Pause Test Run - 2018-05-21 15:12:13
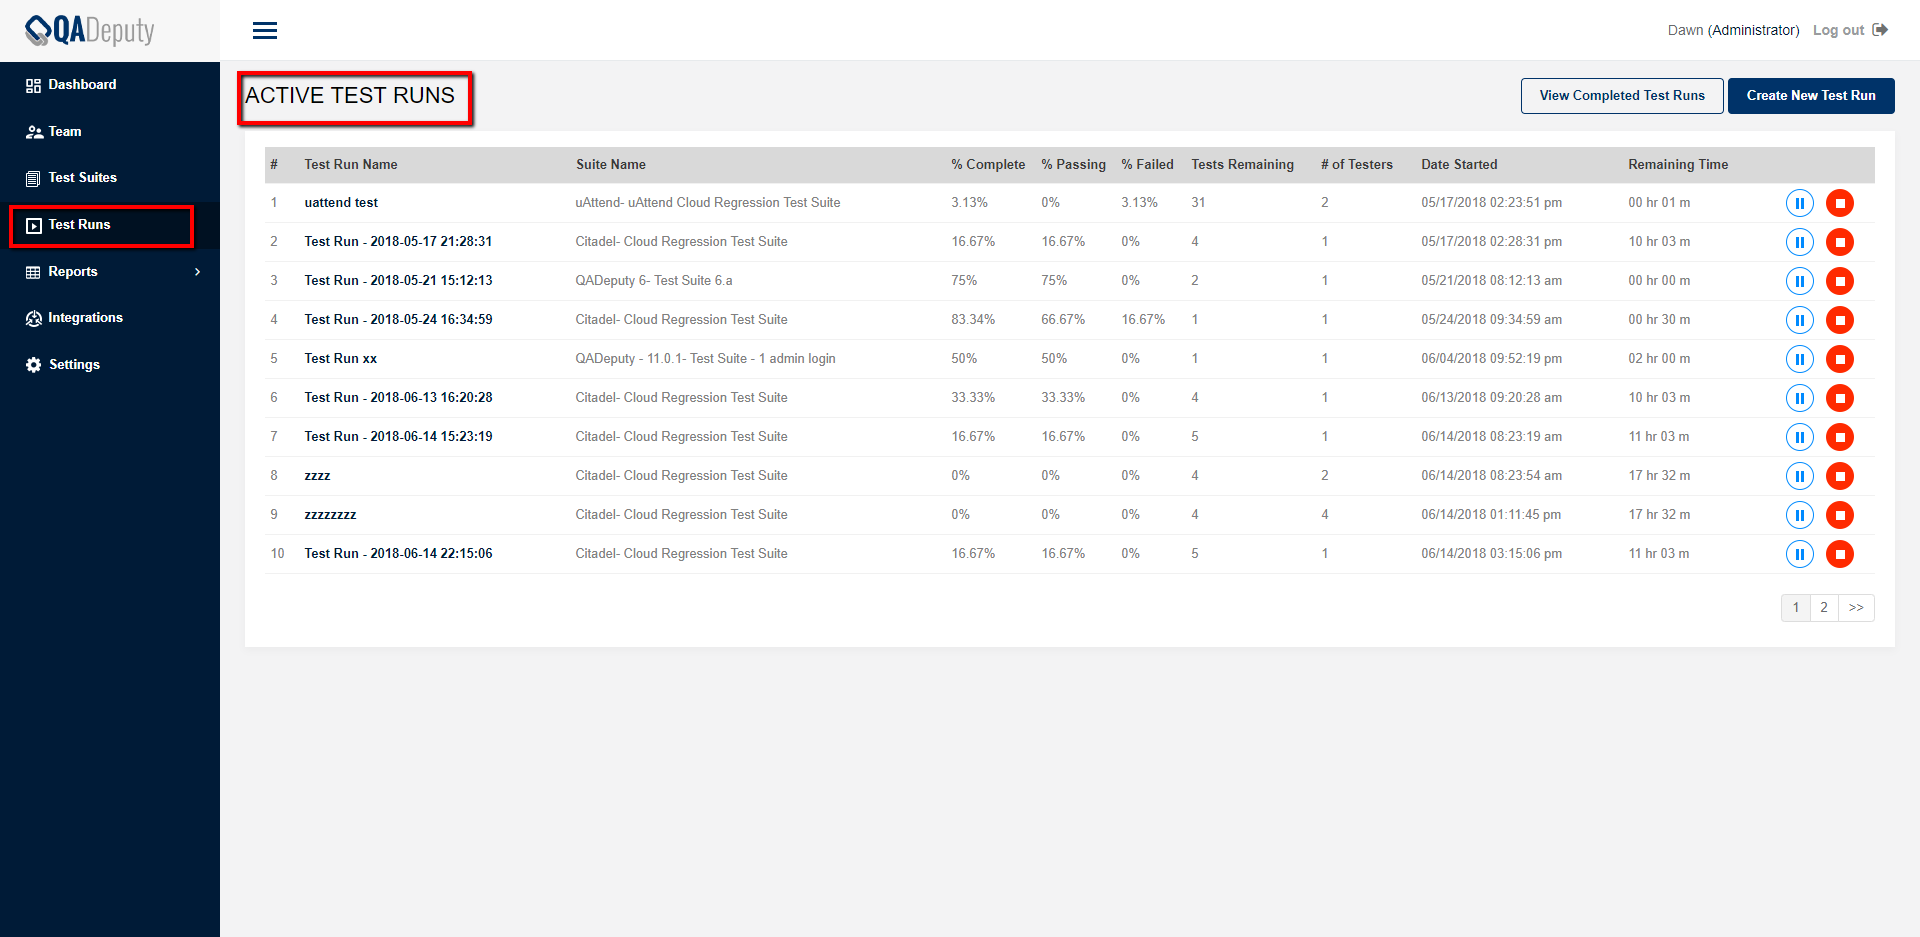Image resolution: width=1920 pixels, height=937 pixels. tap(1799, 281)
